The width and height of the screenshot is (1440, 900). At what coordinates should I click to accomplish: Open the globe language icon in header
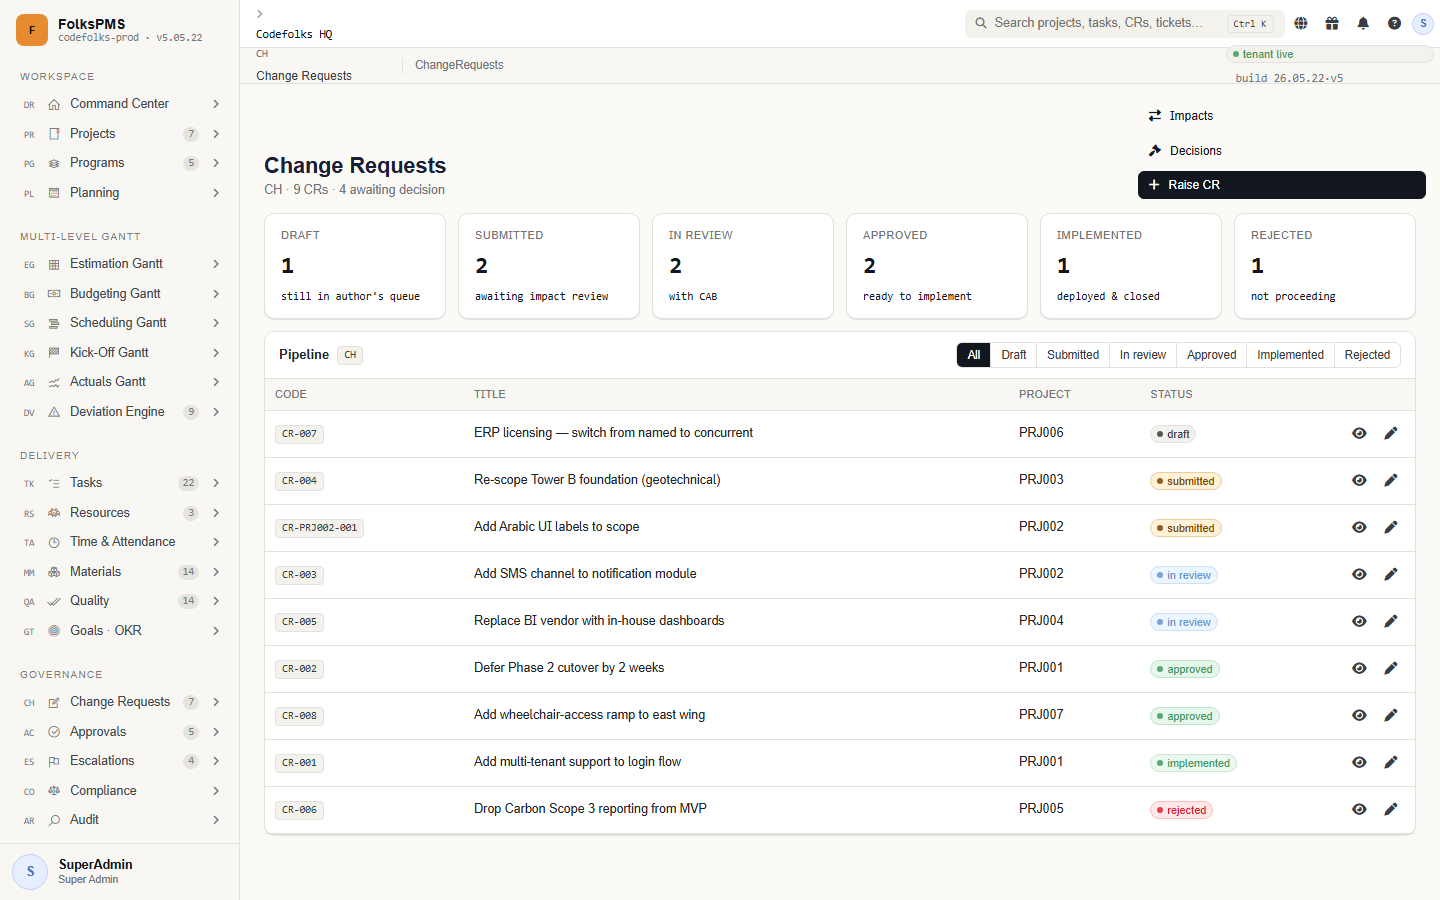[1301, 23]
